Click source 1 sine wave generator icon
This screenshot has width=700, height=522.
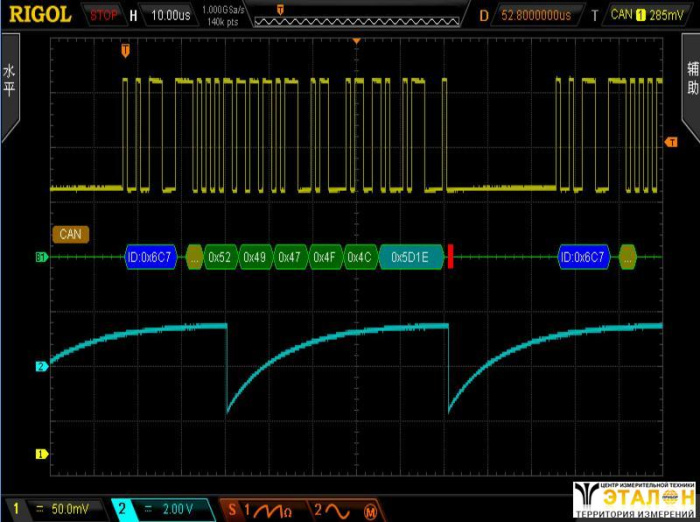coord(262,511)
